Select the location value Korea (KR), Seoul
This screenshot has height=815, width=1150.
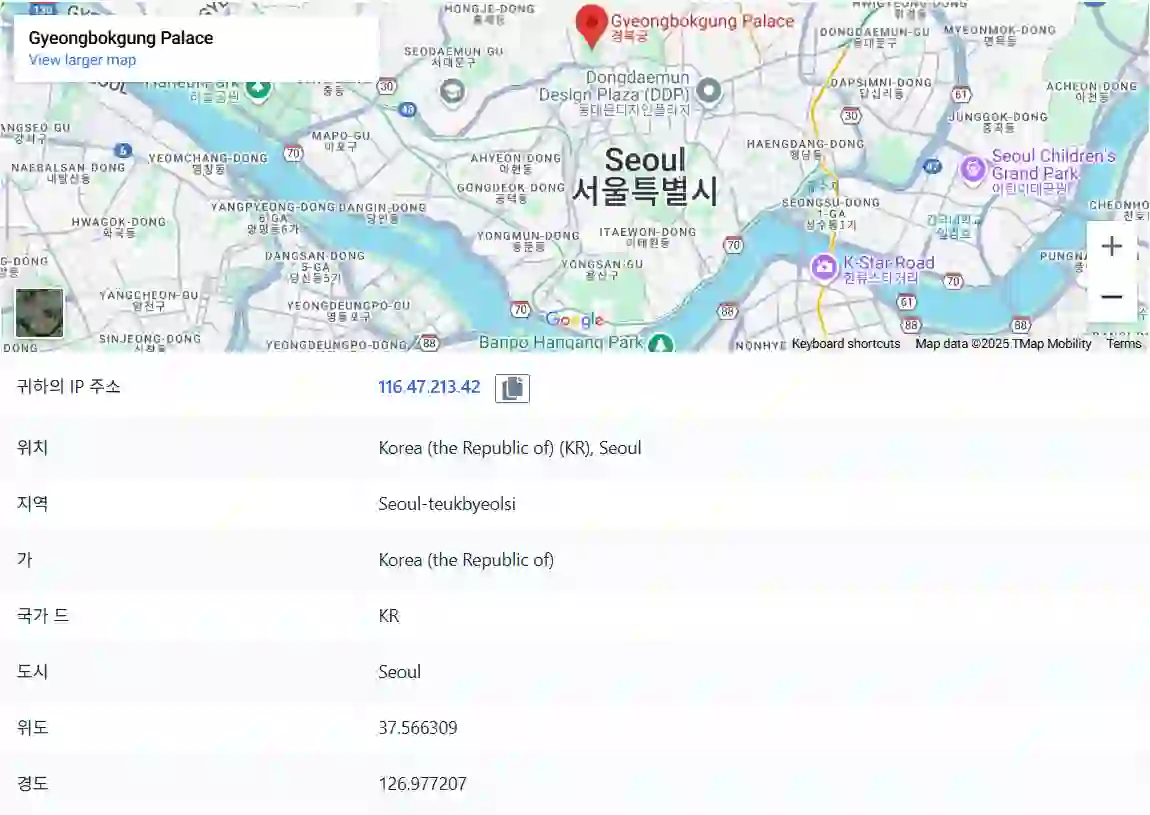point(510,448)
